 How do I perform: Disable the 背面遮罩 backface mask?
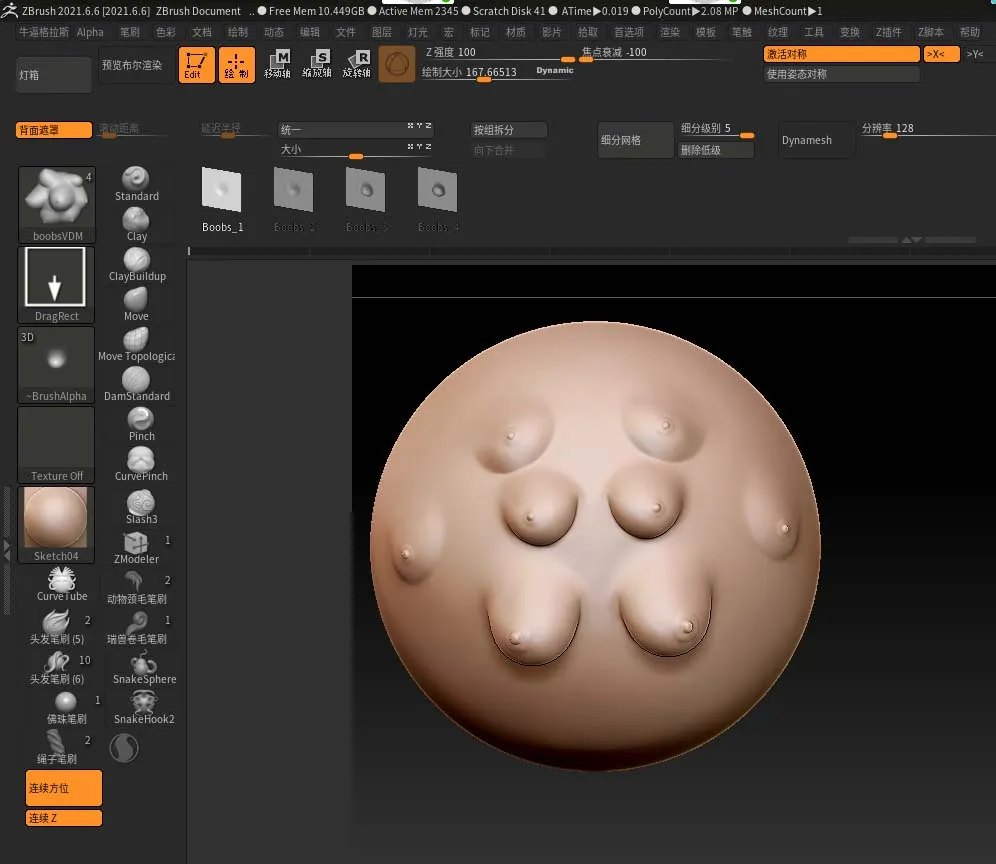(54, 130)
